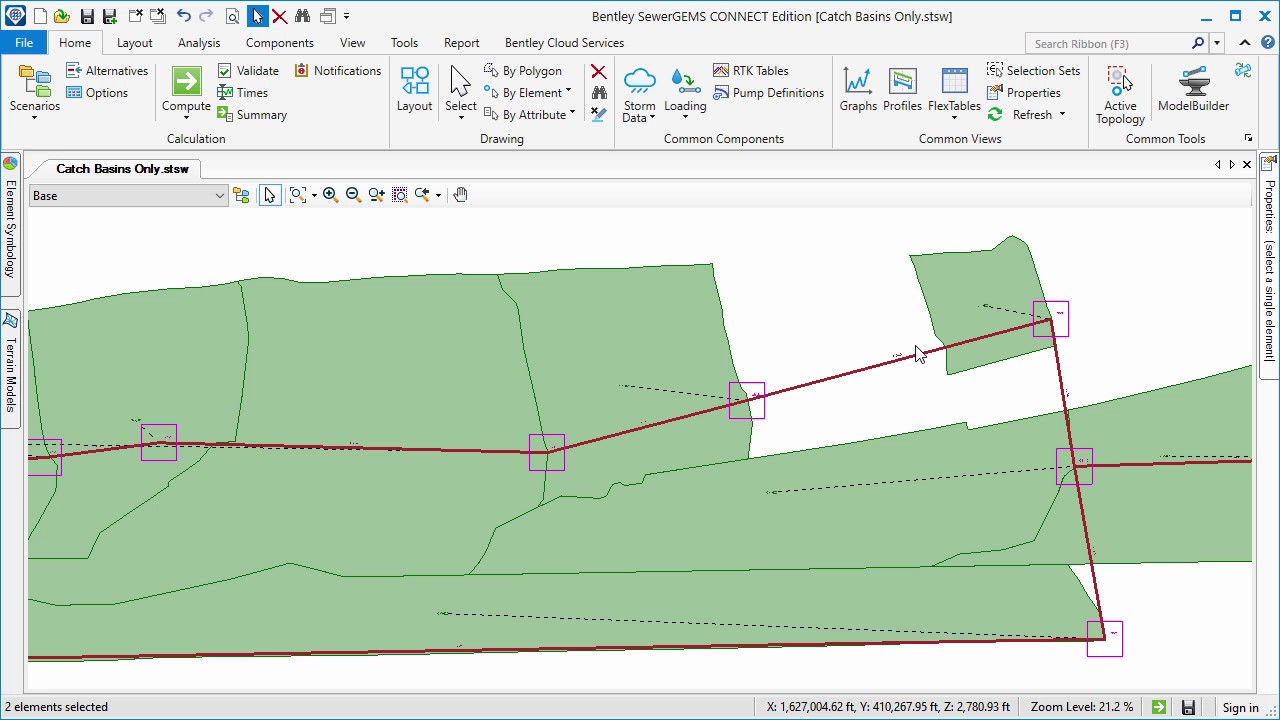Open Pump Definitions
This screenshot has height=720, width=1280.
pos(768,93)
